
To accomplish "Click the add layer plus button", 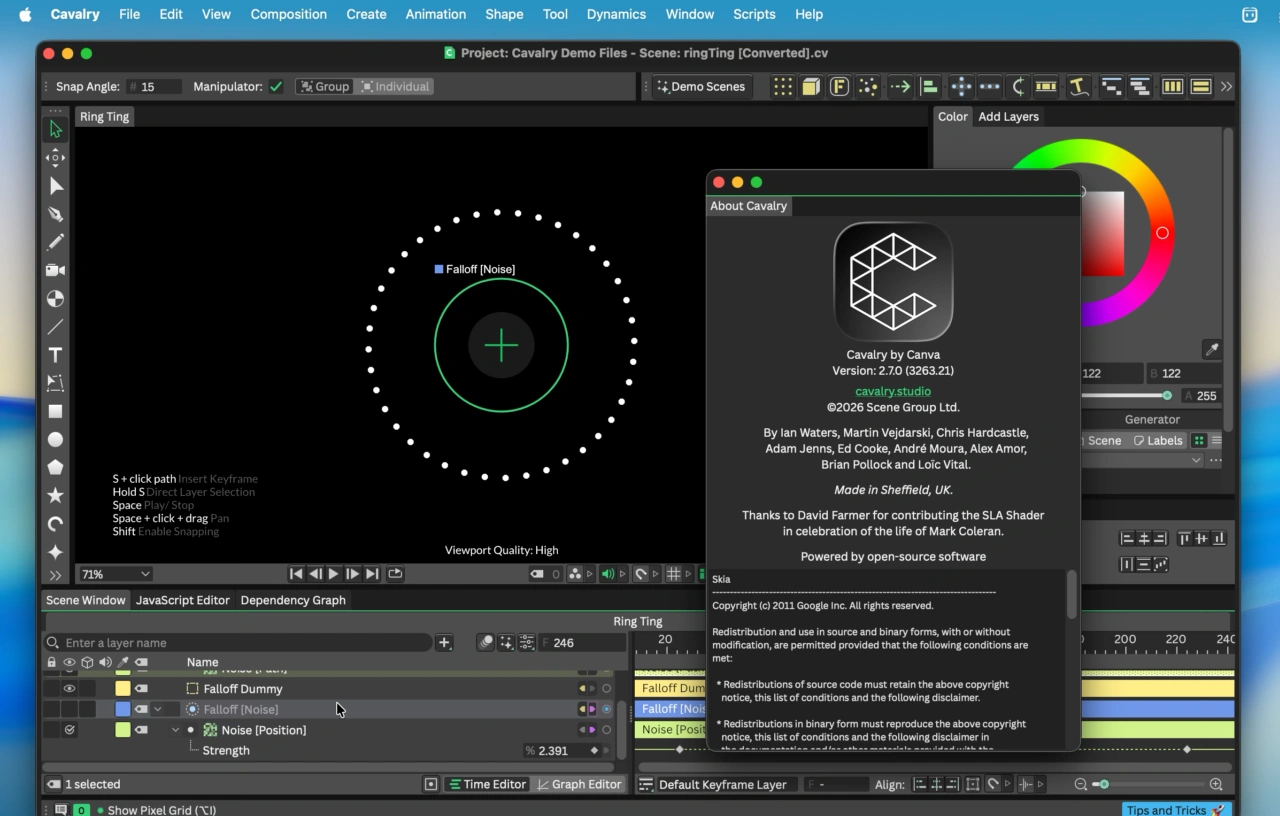I will 445,643.
